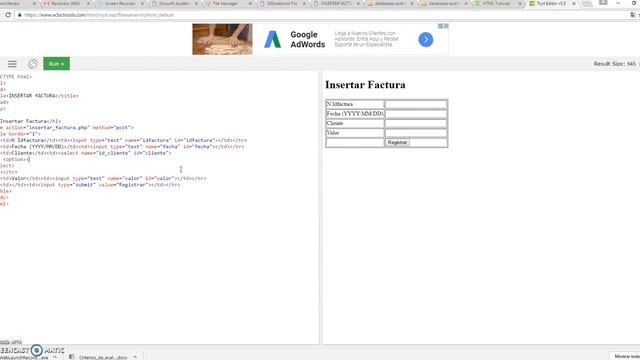
Task: Click the w3schools URL in the address bar
Action: (x=99, y=15)
